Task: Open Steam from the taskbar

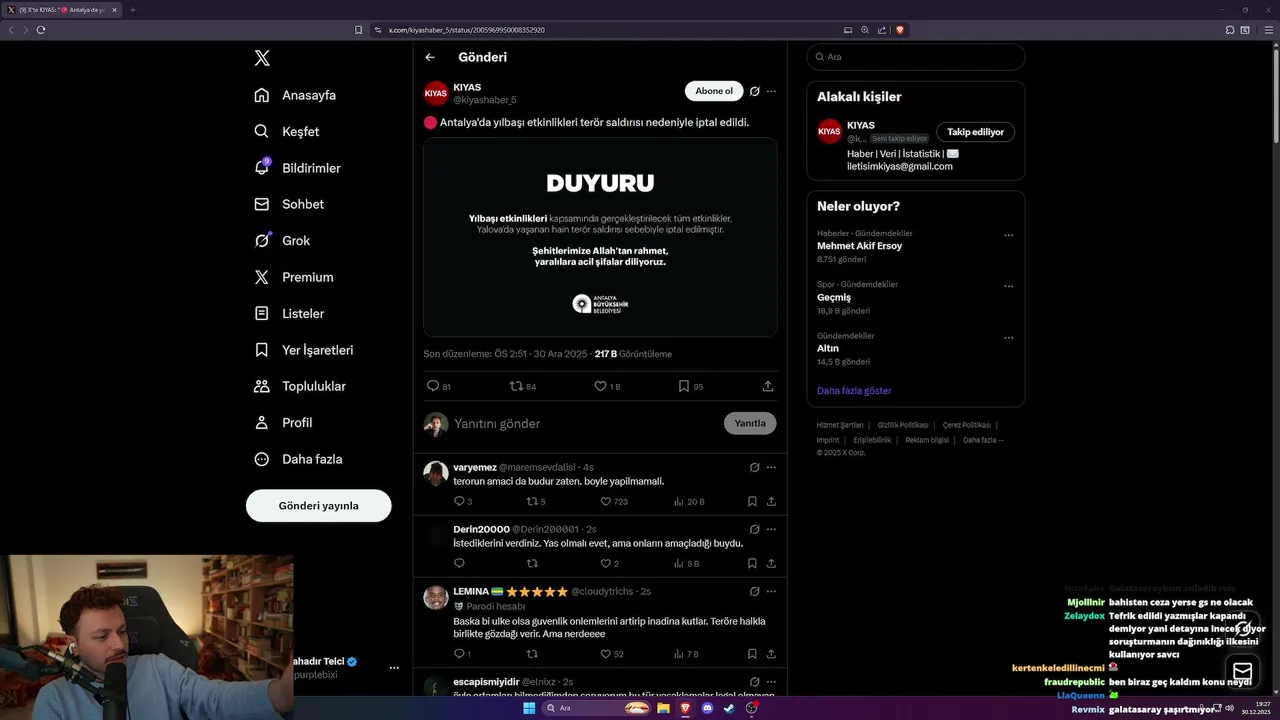Action: click(729, 708)
